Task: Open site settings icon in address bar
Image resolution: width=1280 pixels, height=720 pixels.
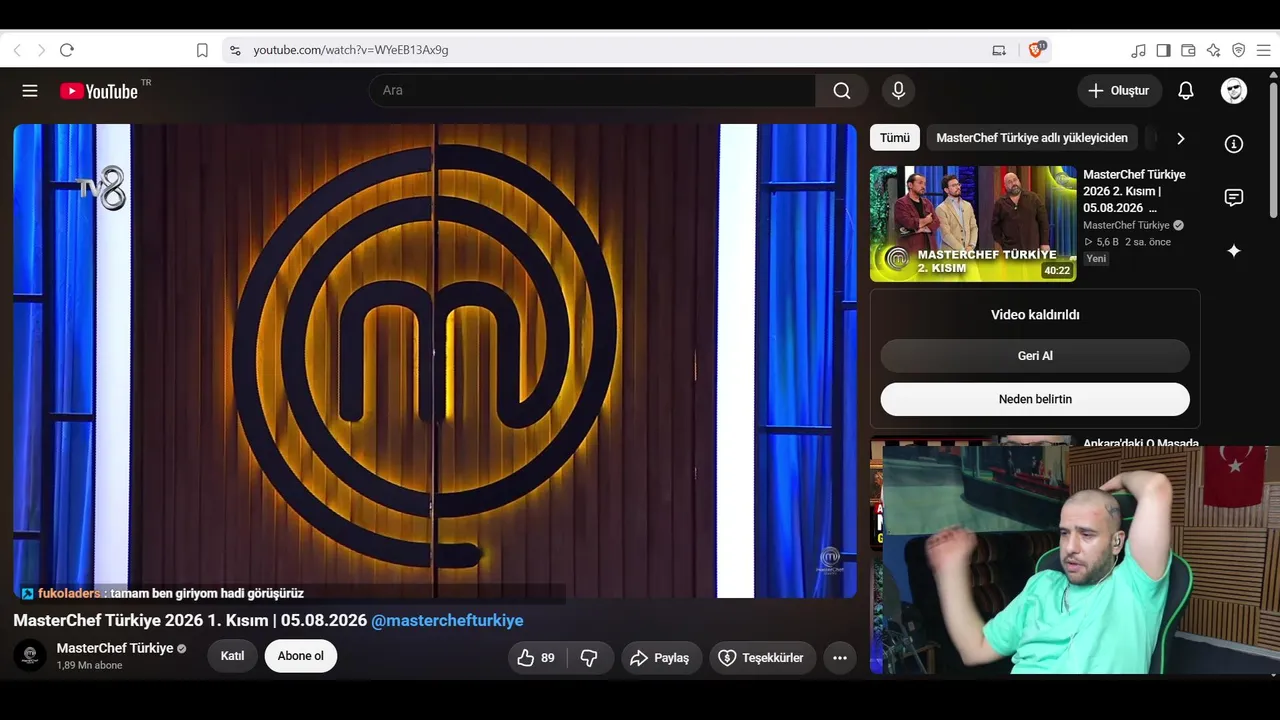Action: pyautogui.click(x=235, y=50)
